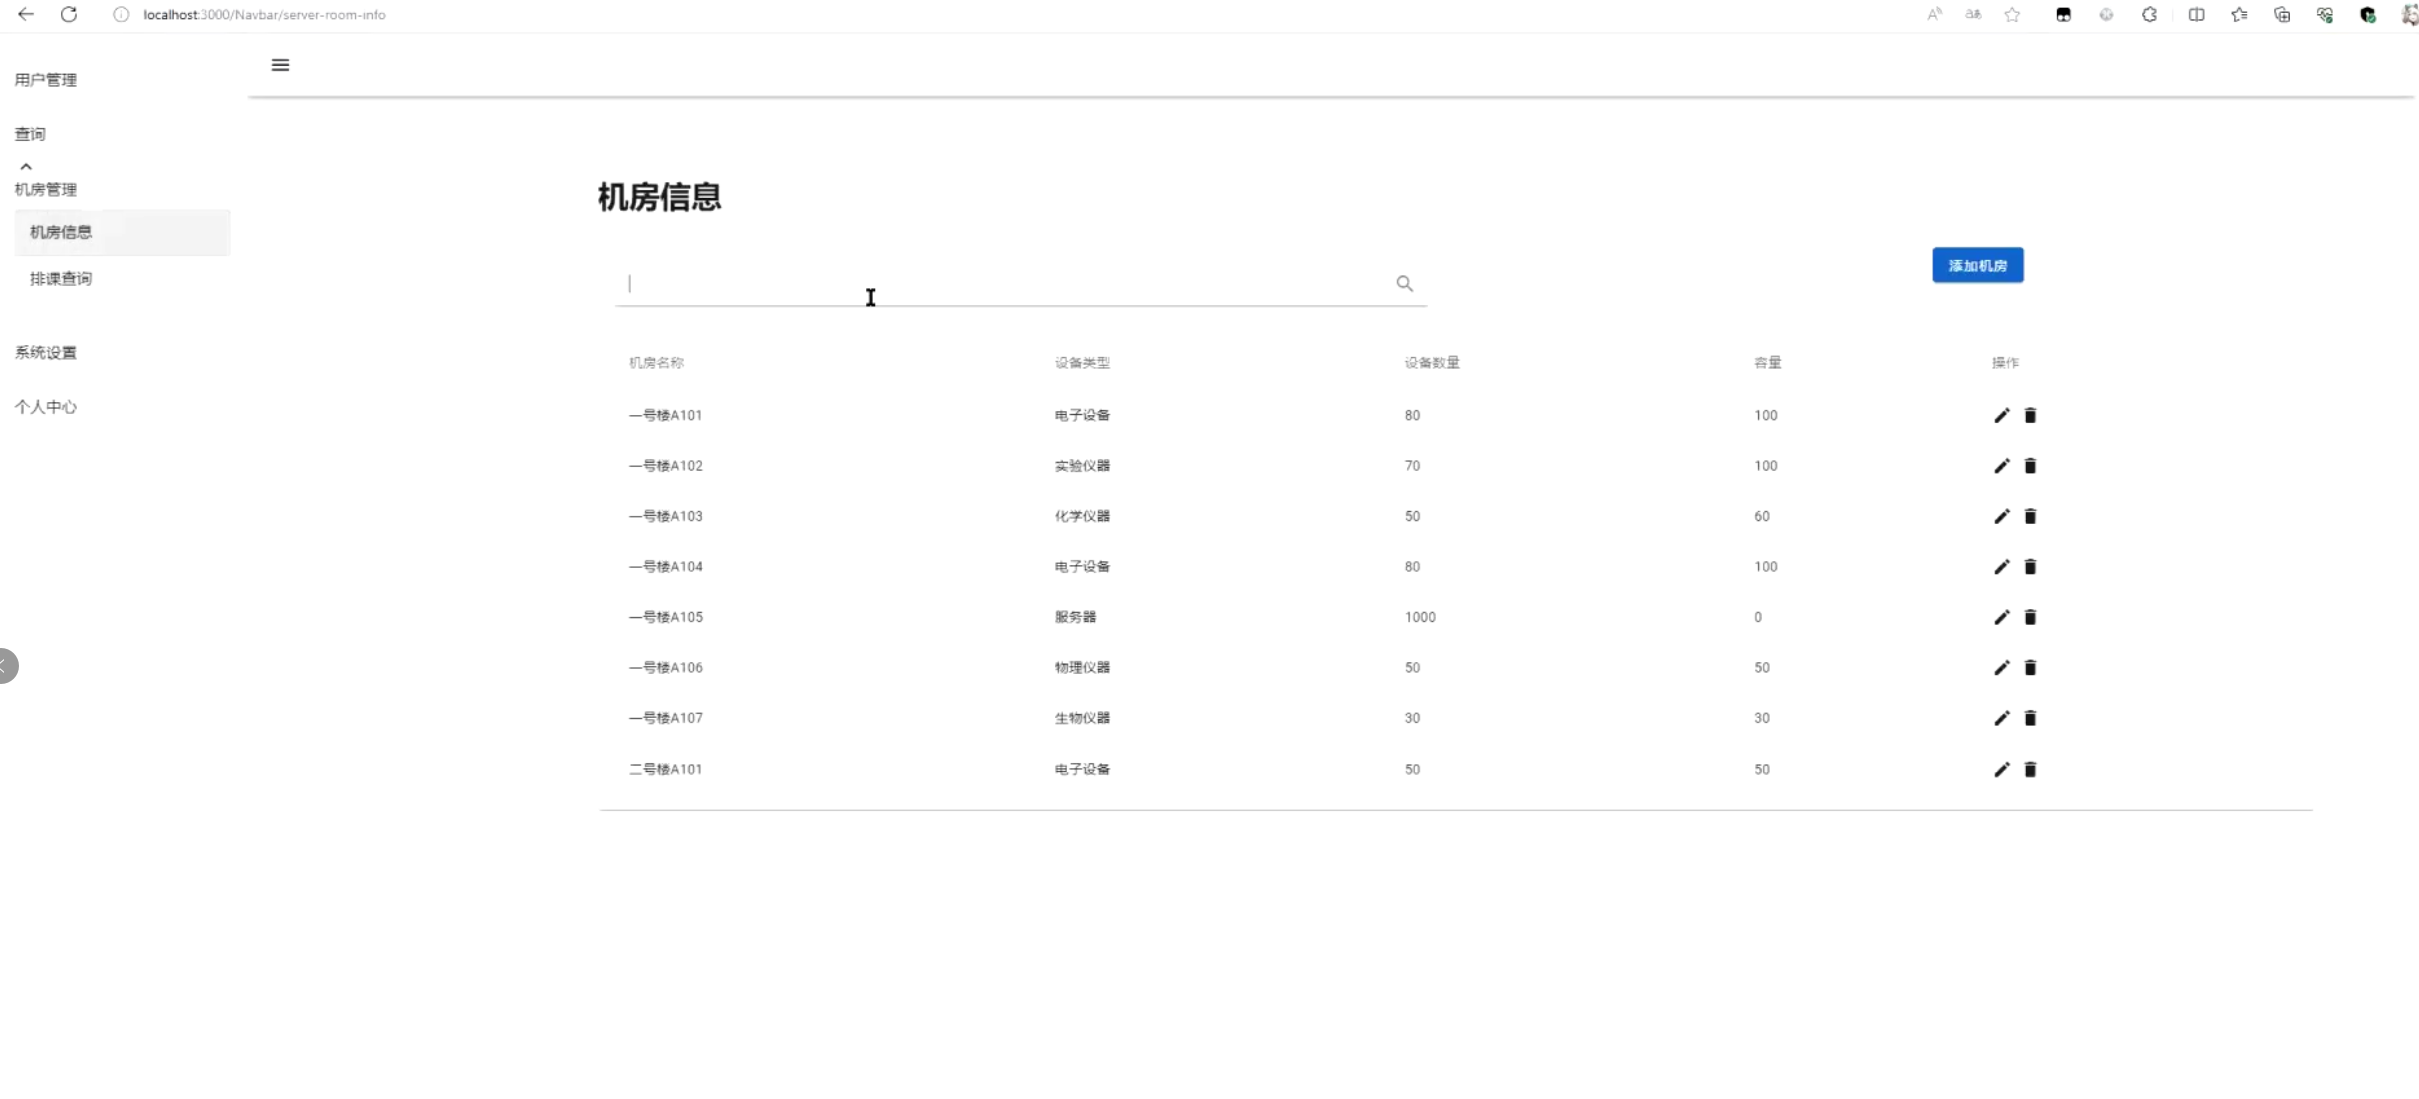
Task: Click the search input field
Action: click(x=1000, y=284)
